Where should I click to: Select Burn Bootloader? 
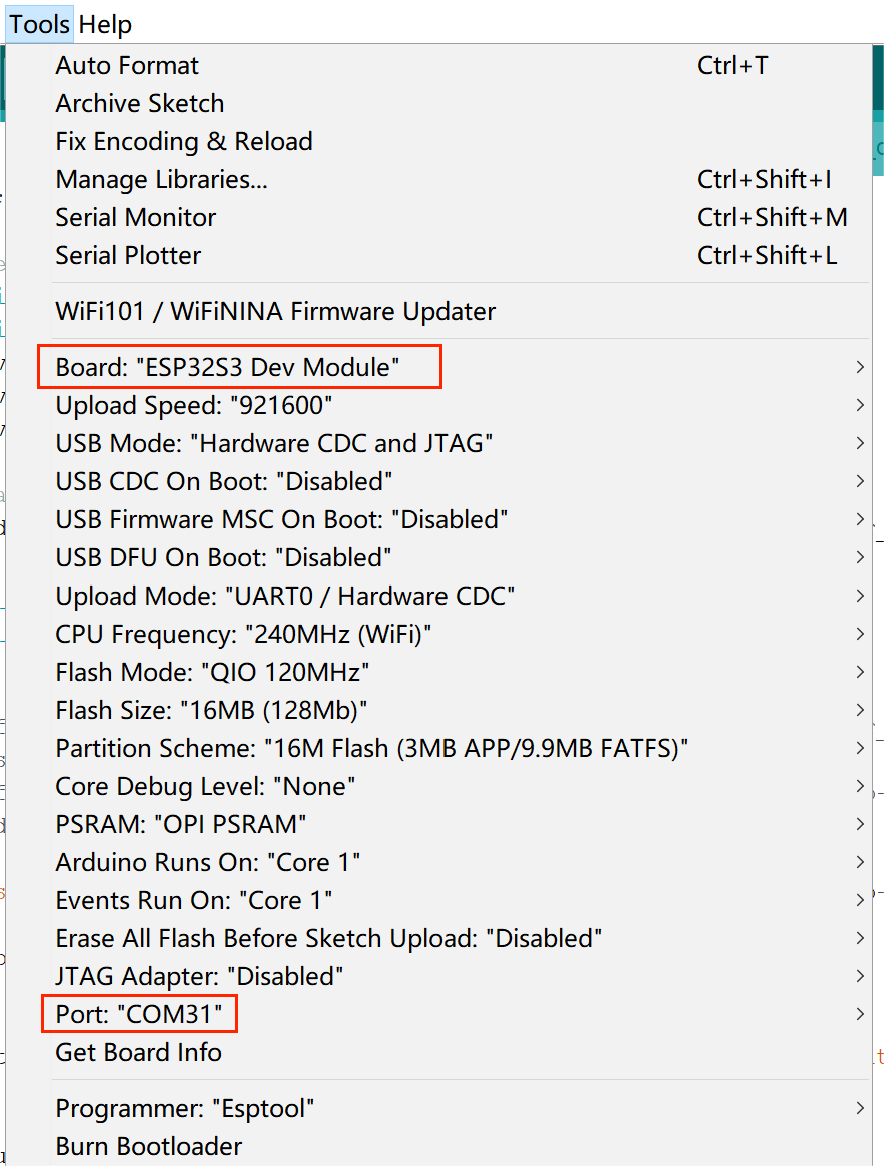[x=461, y=1147]
